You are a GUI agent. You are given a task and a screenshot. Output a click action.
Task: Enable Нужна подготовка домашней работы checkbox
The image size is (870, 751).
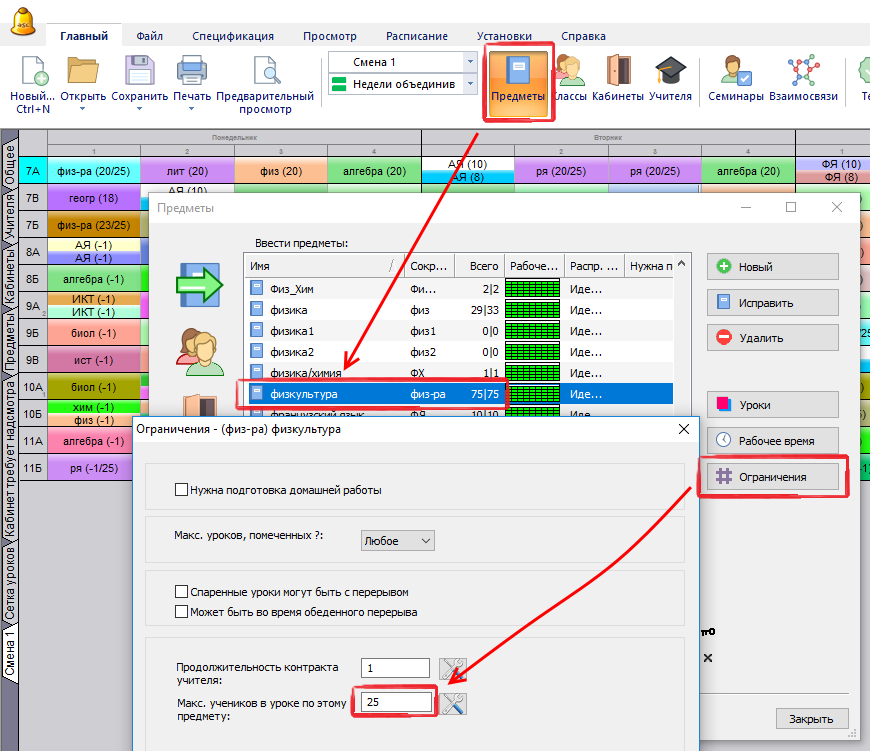coord(182,490)
